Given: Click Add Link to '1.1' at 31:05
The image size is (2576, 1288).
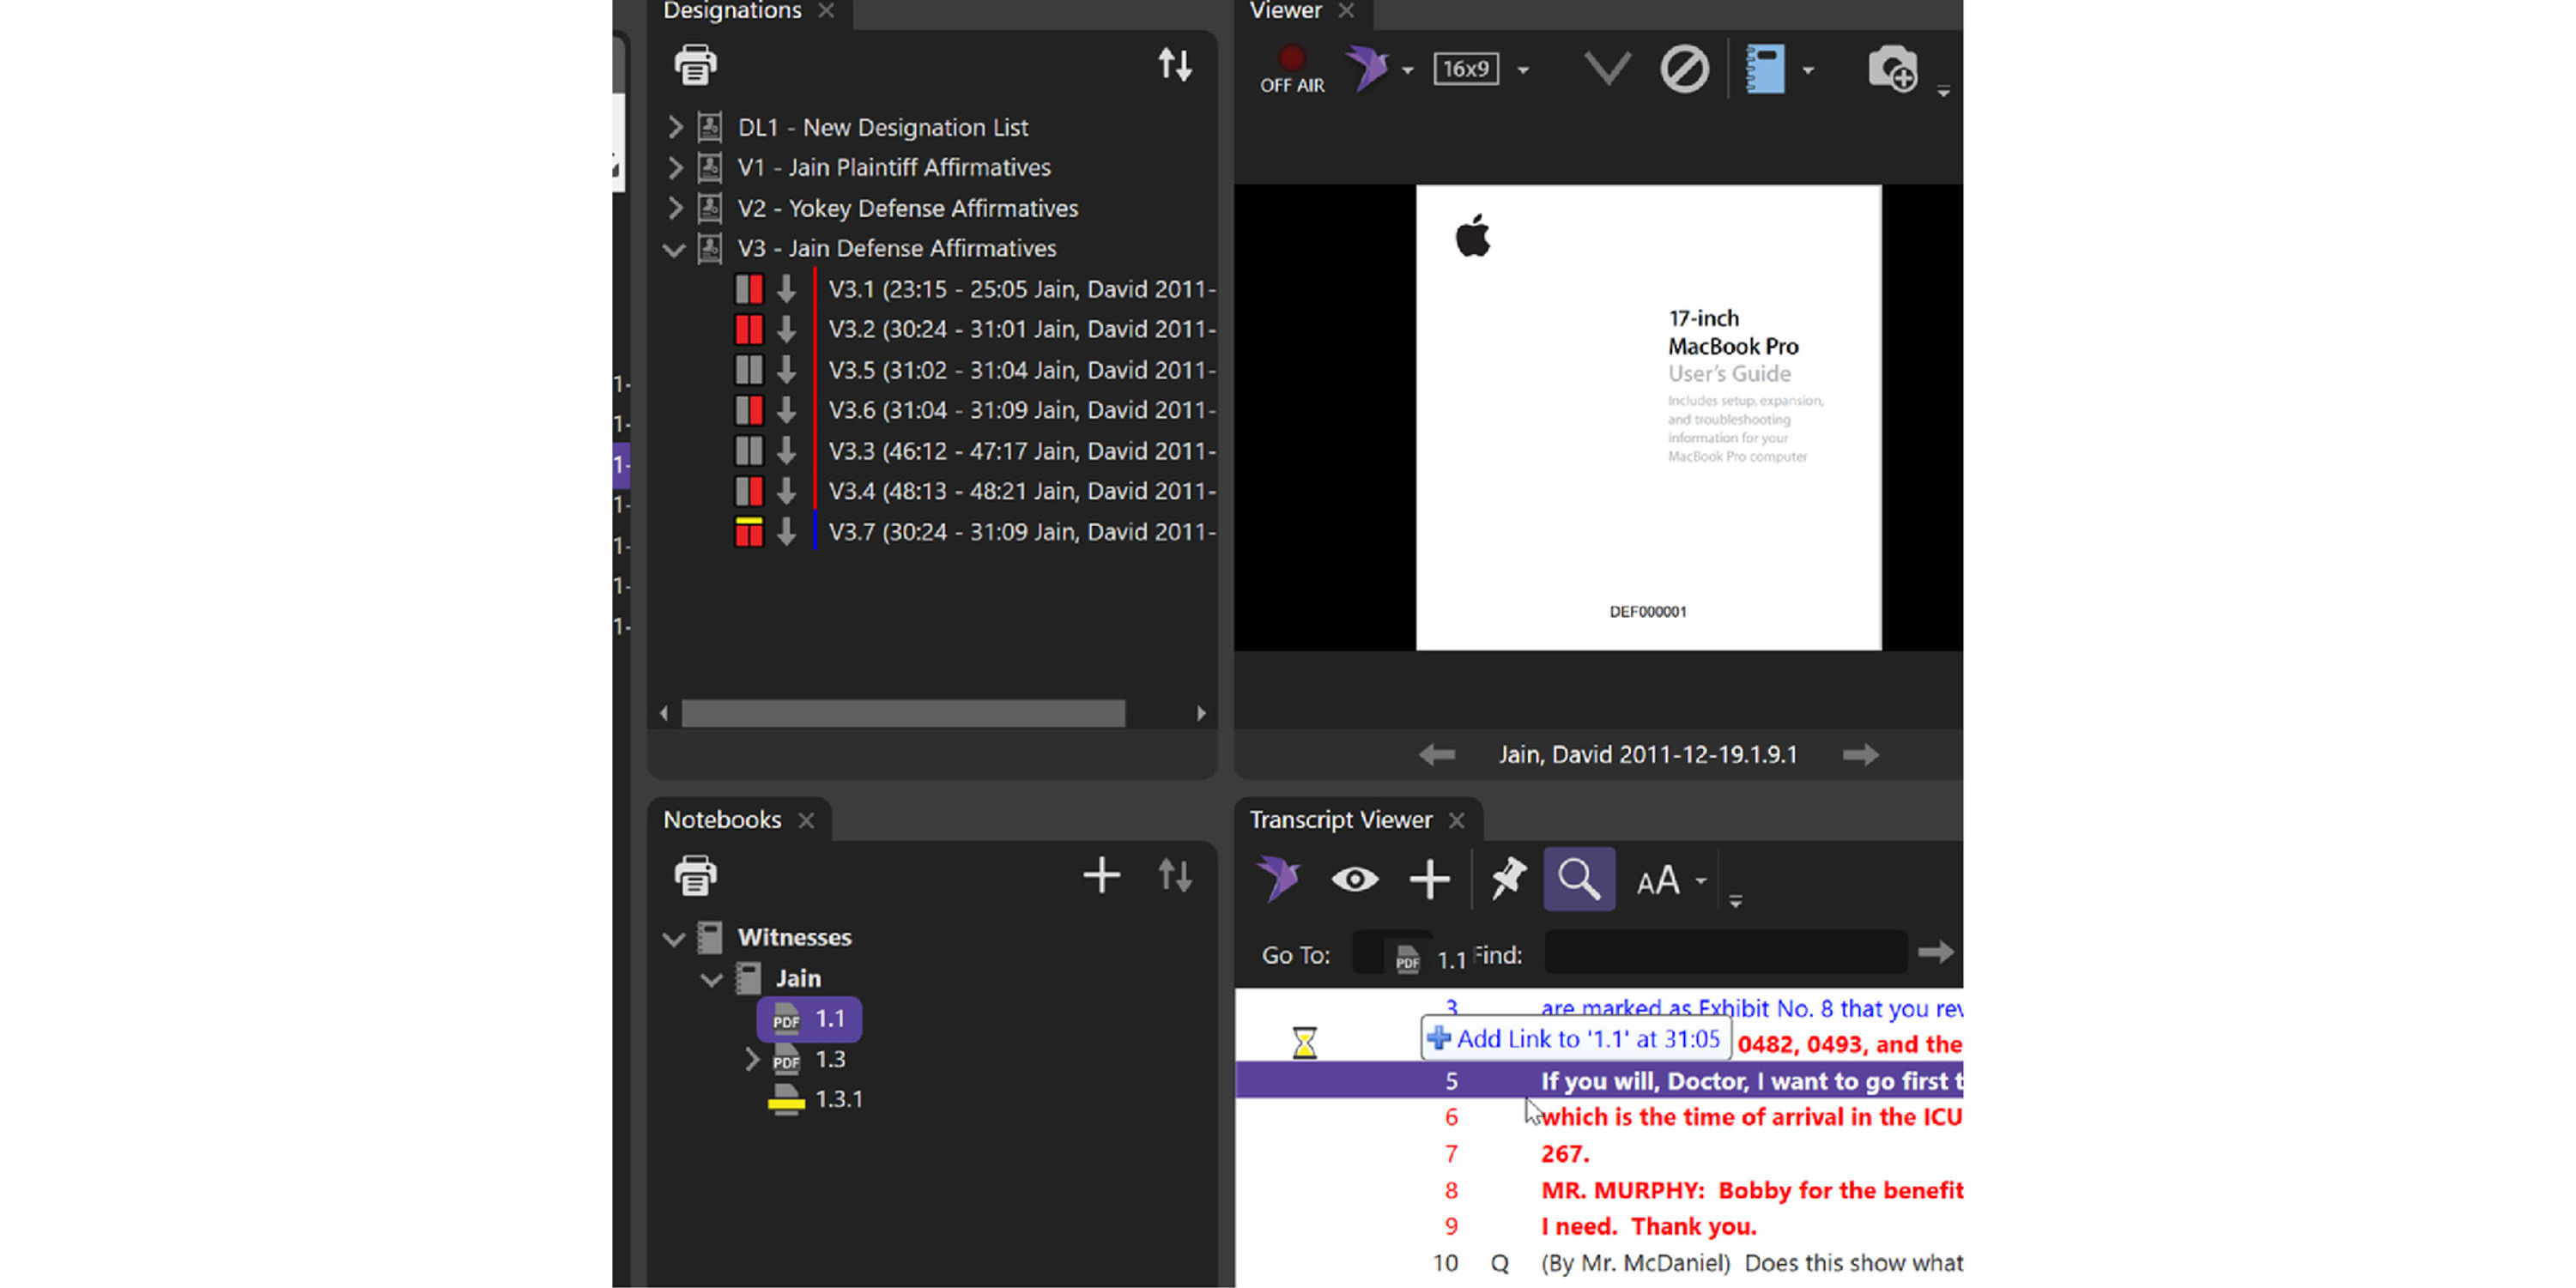Looking at the screenshot, I should tap(1576, 1038).
